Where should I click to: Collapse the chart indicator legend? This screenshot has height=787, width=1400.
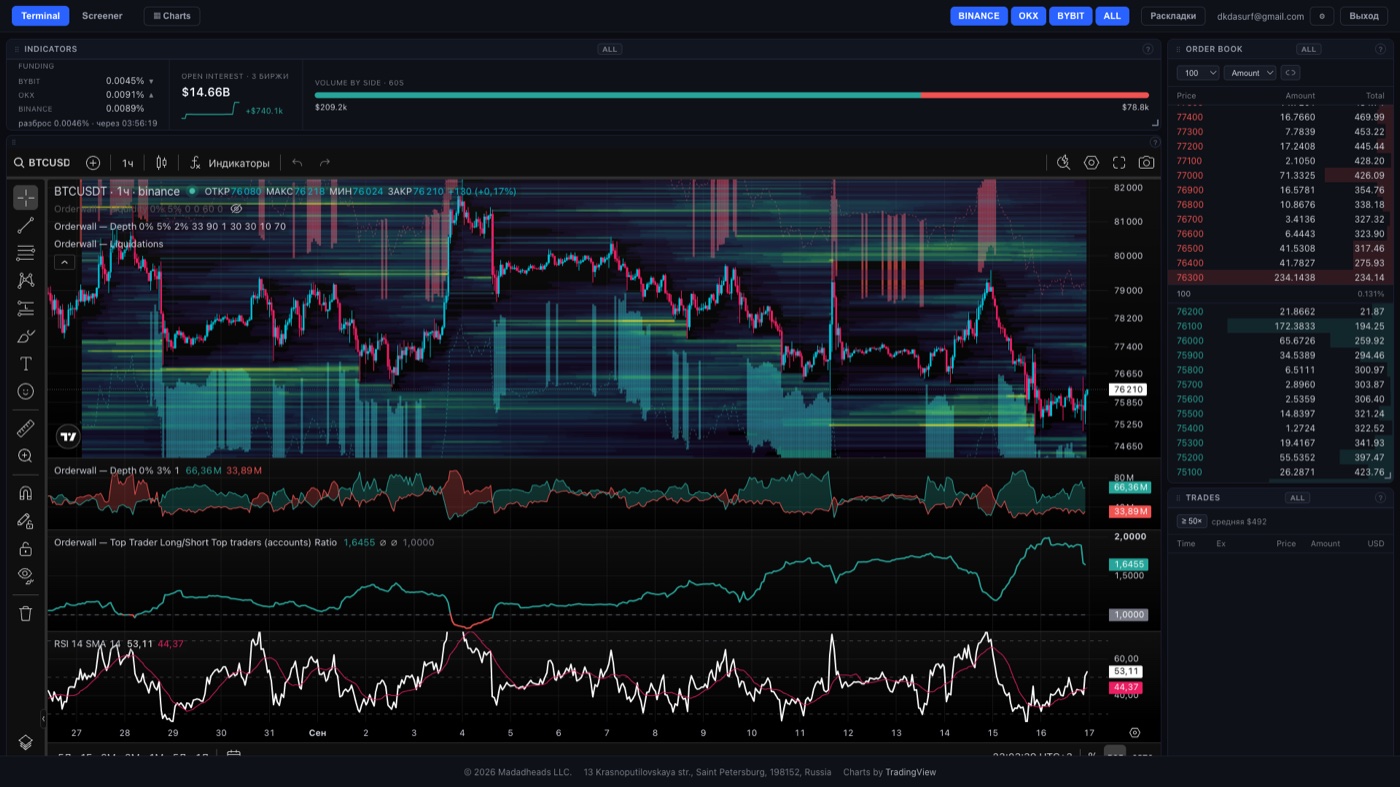click(64, 262)
